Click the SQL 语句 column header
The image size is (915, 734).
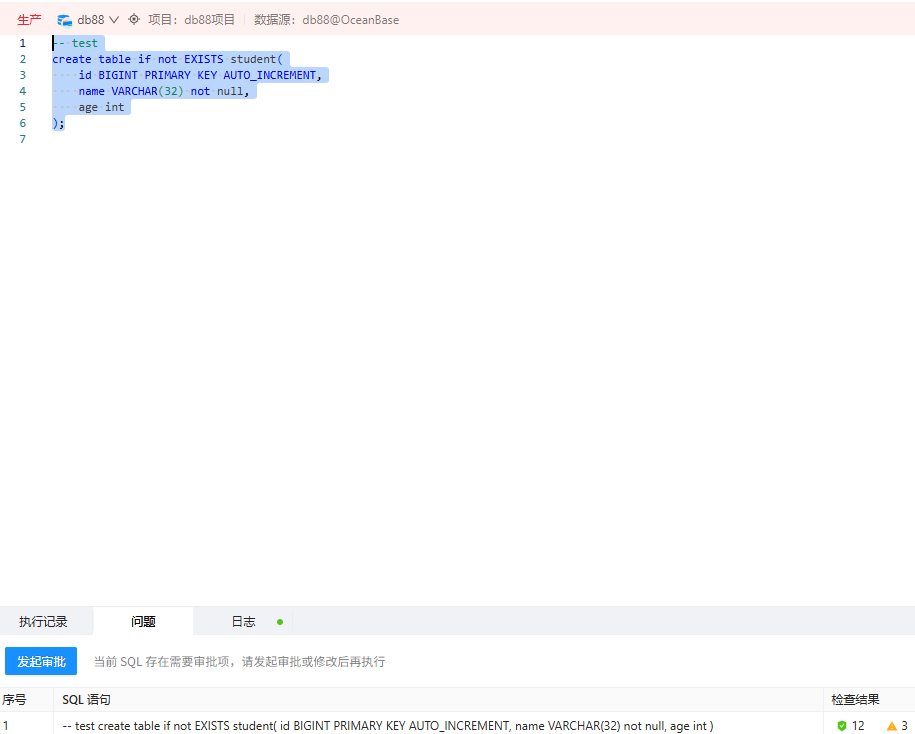86,700
